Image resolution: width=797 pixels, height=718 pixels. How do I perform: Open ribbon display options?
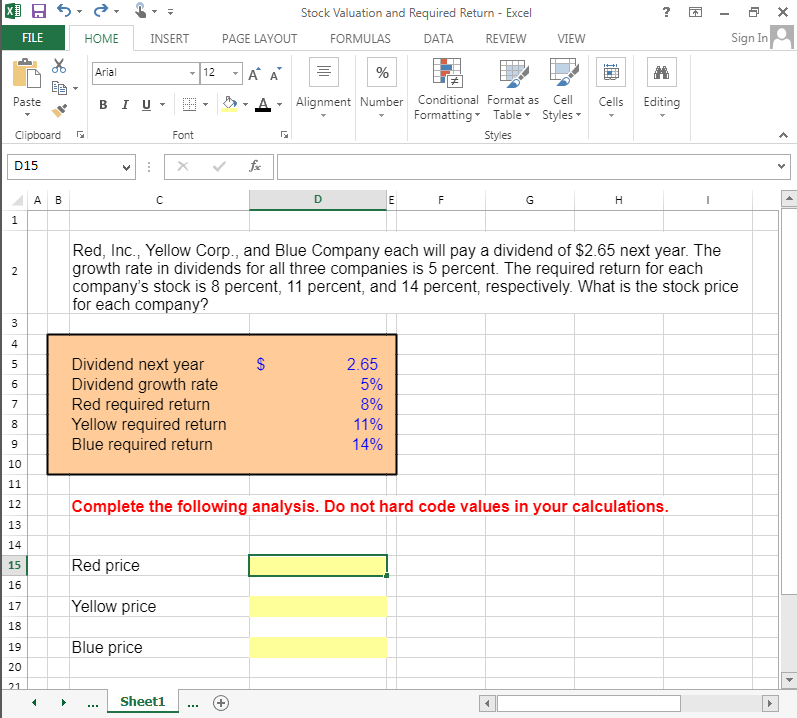coord(695,12)
